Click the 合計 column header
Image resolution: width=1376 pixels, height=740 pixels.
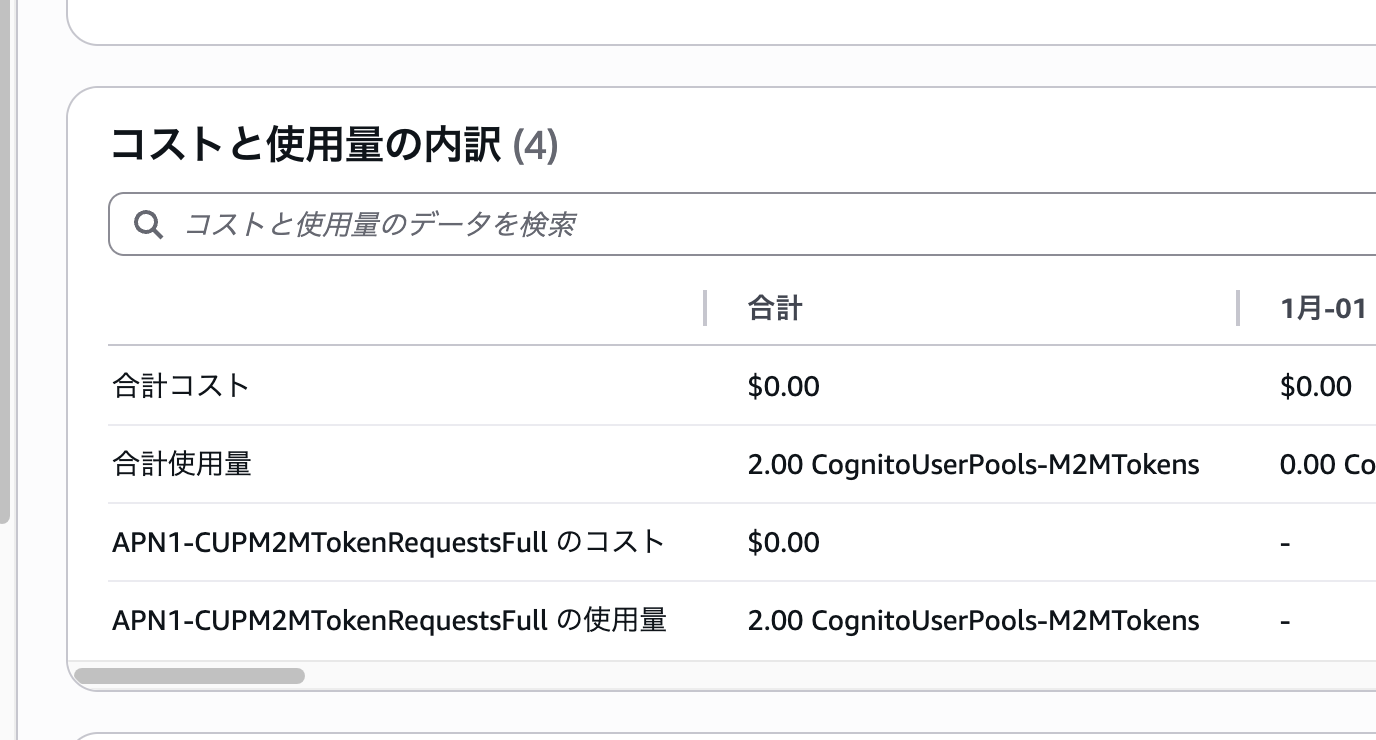coord(774,308)
